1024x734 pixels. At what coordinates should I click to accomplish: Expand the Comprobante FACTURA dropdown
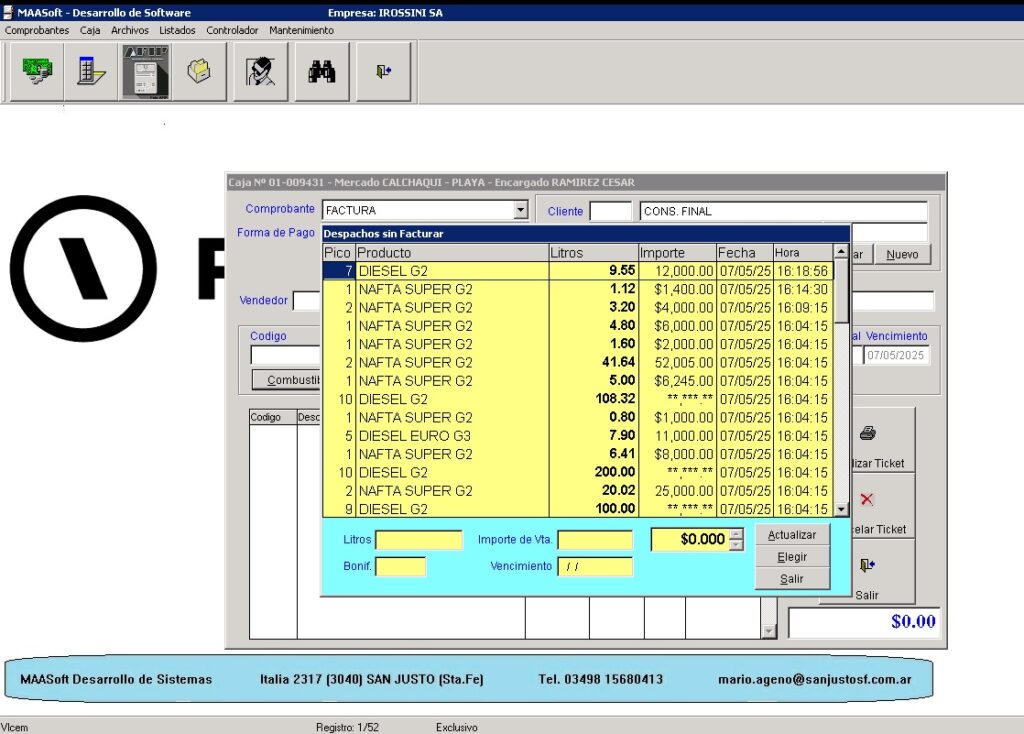[x=520, y=210]
